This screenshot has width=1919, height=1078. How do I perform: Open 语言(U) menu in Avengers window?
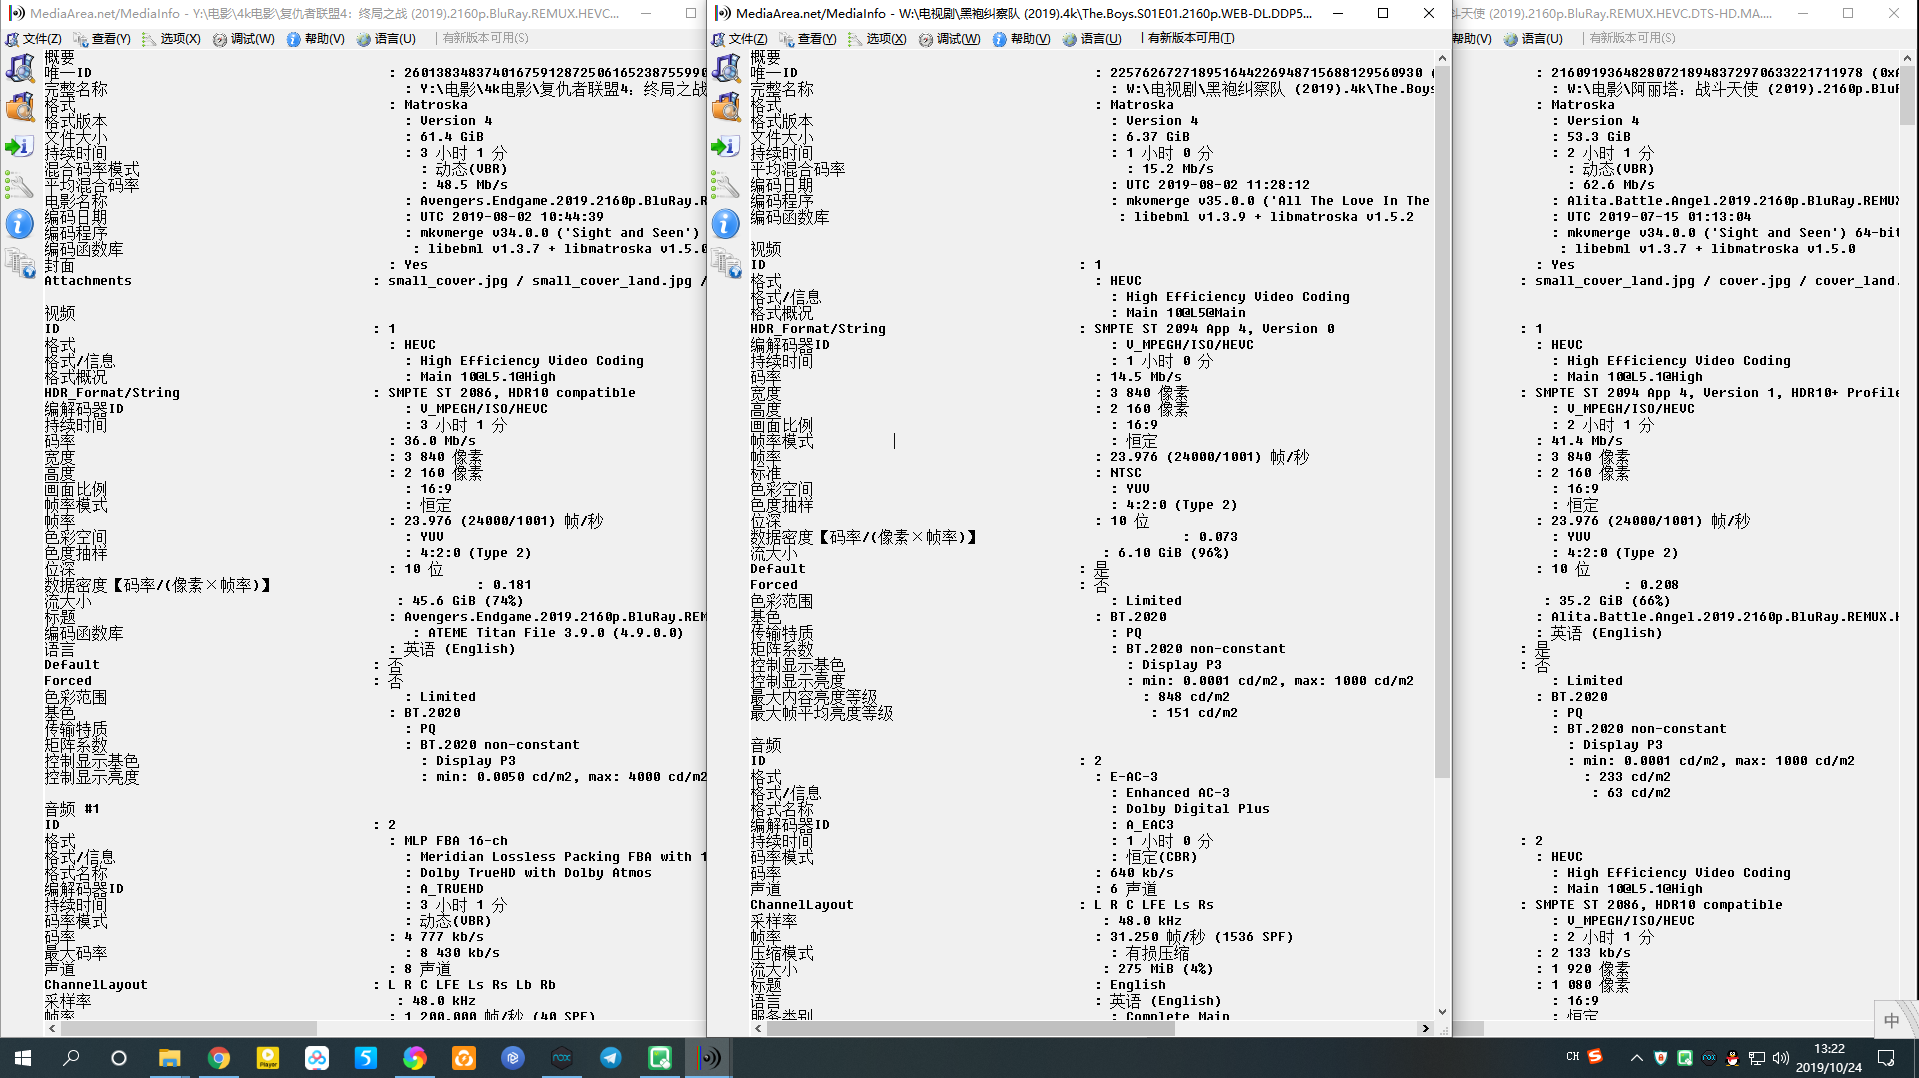tap(386, 39)
